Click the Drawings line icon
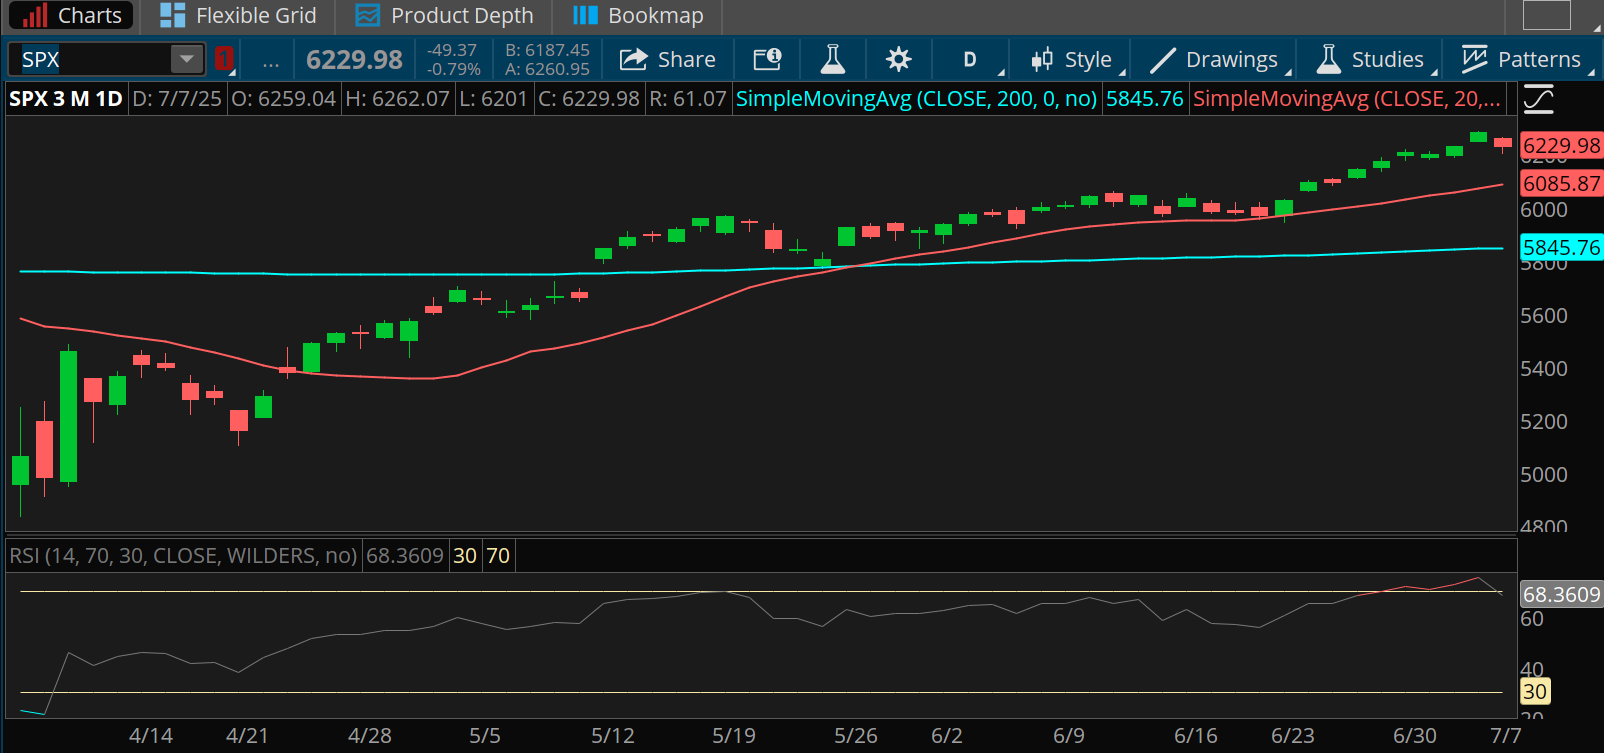Viewport: 1604px width, 753px height. (x=1163, y=60)
